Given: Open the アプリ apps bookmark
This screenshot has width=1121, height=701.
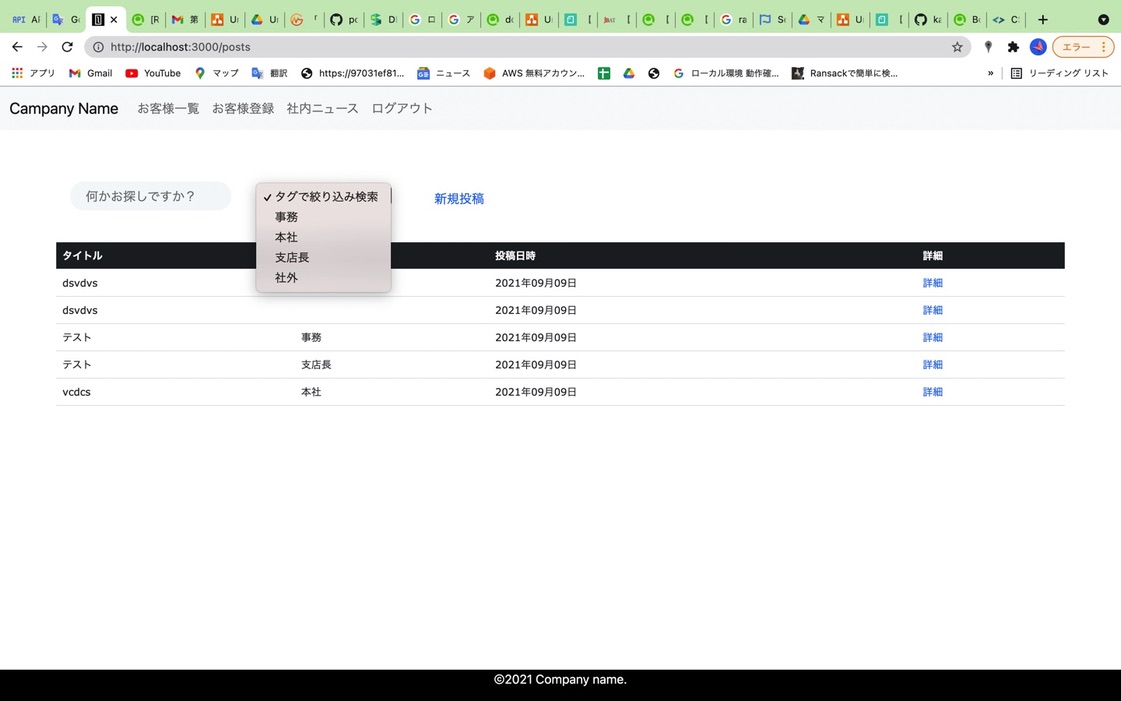Looking at the screenshot, I should pyautogui.click(x=34, y=73).
